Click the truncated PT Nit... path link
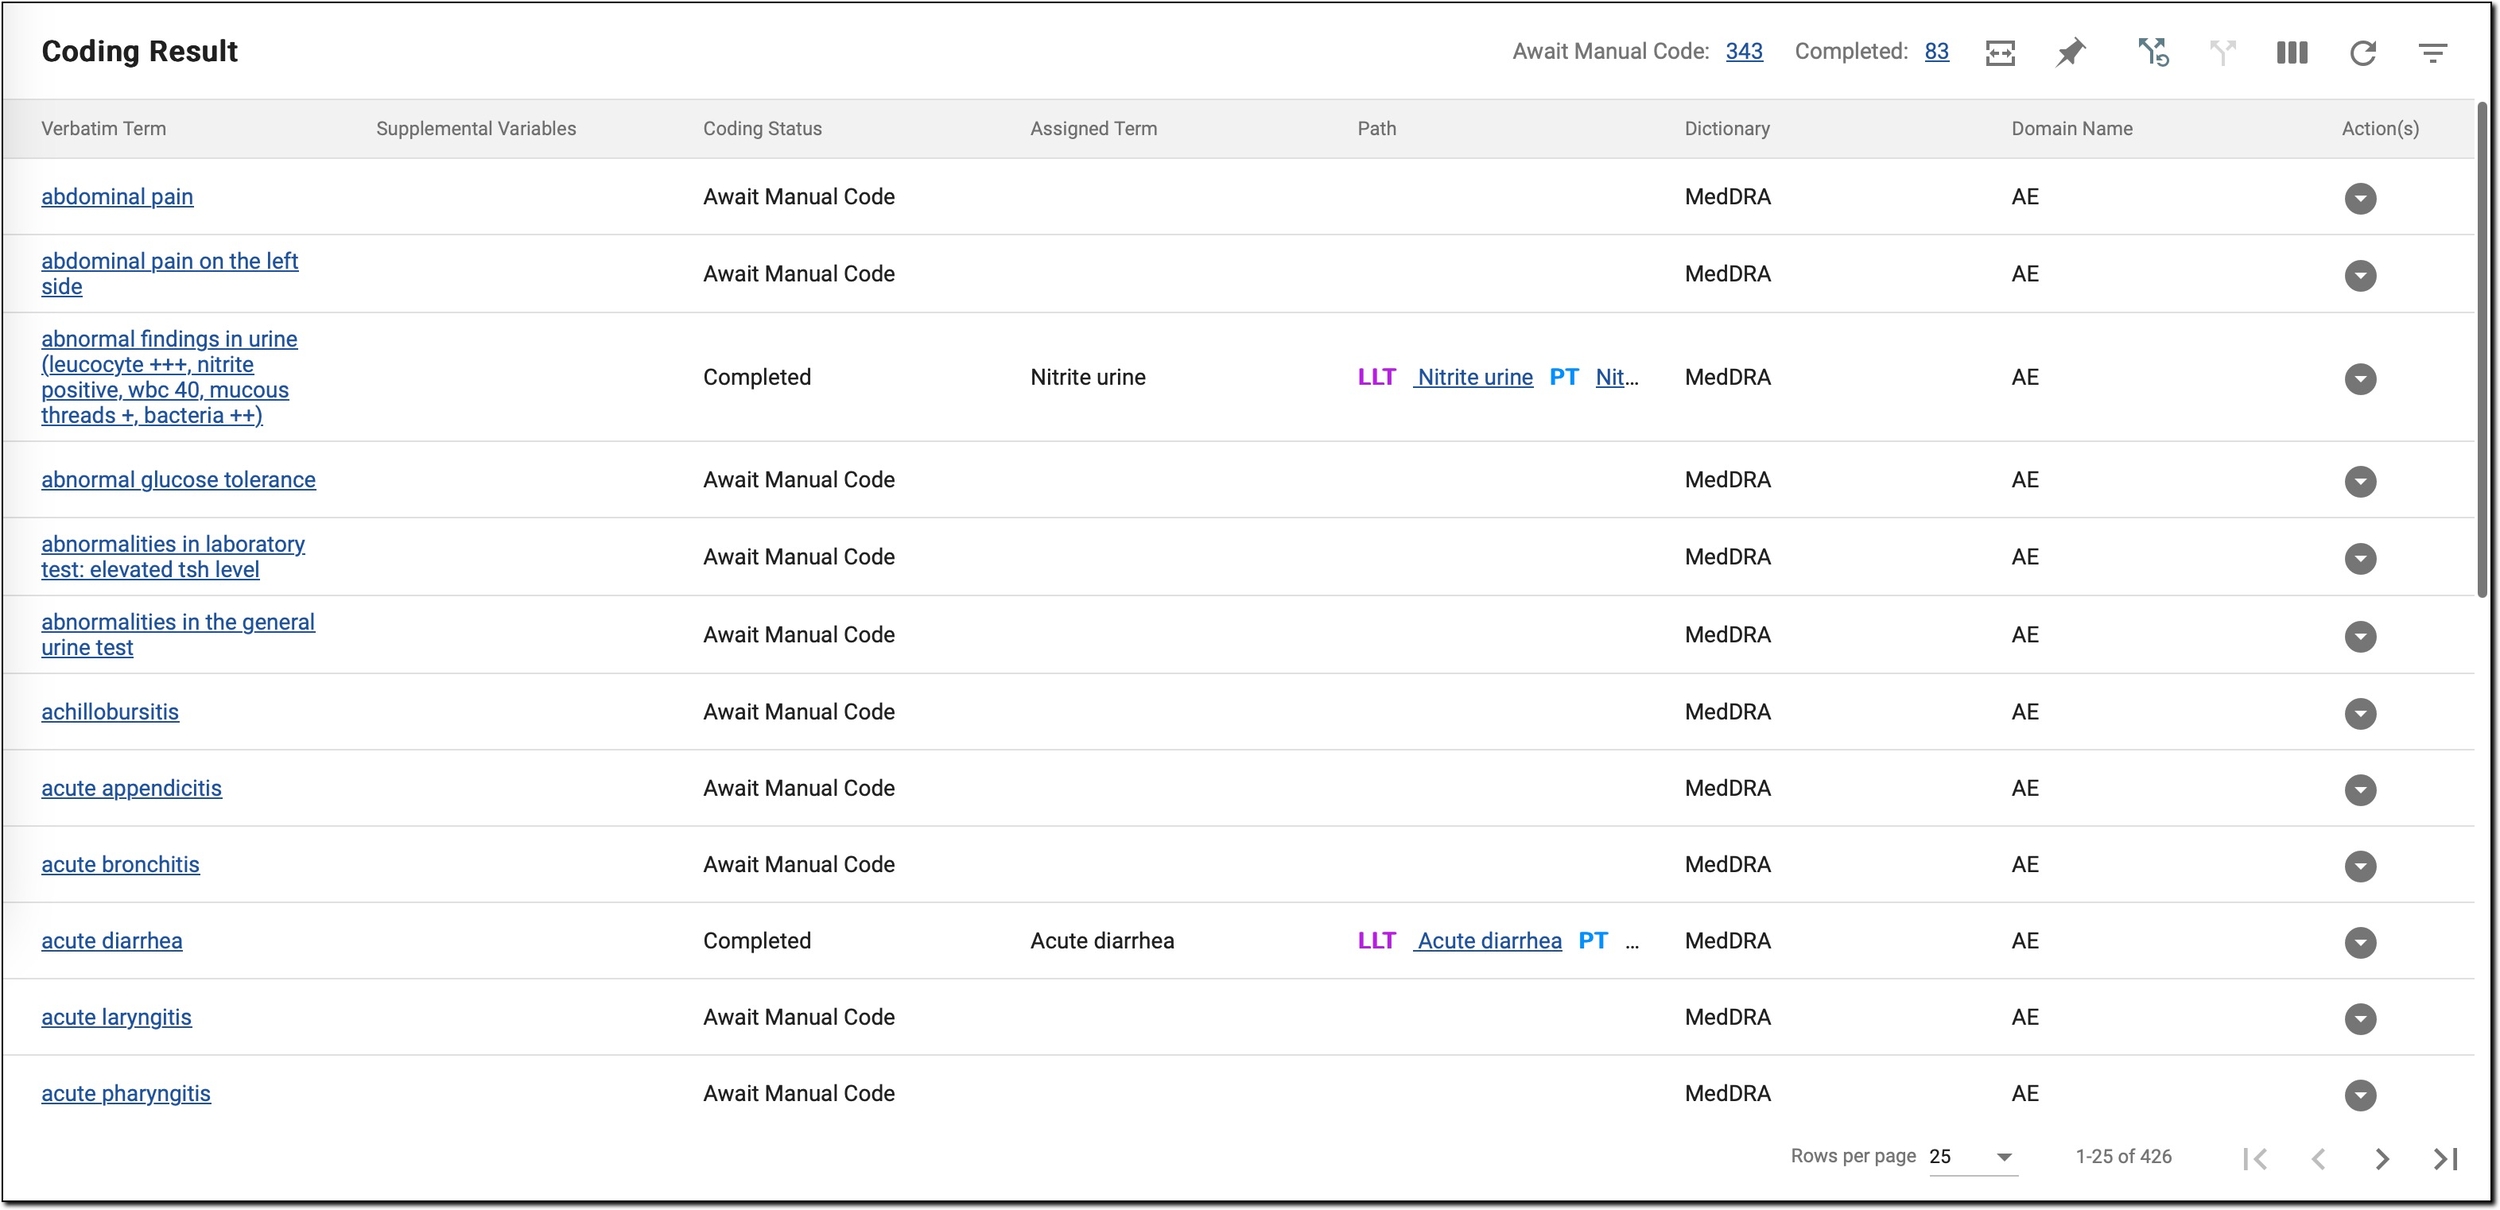Image resolution: width=2500 pixels, height=1210 pixels. click(1617, 377)
